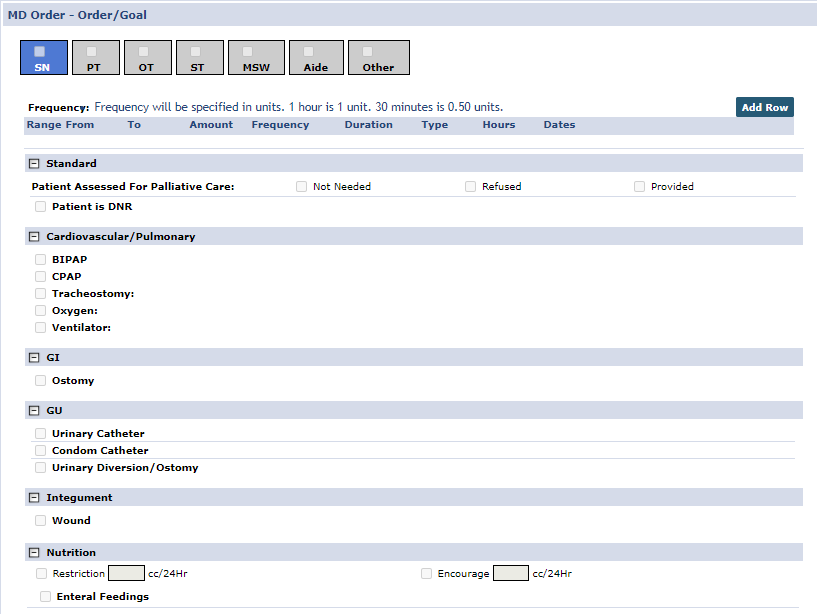Screen dimensions: 817x614
Task: Select the Other discipline button
Action: [378, 57]
